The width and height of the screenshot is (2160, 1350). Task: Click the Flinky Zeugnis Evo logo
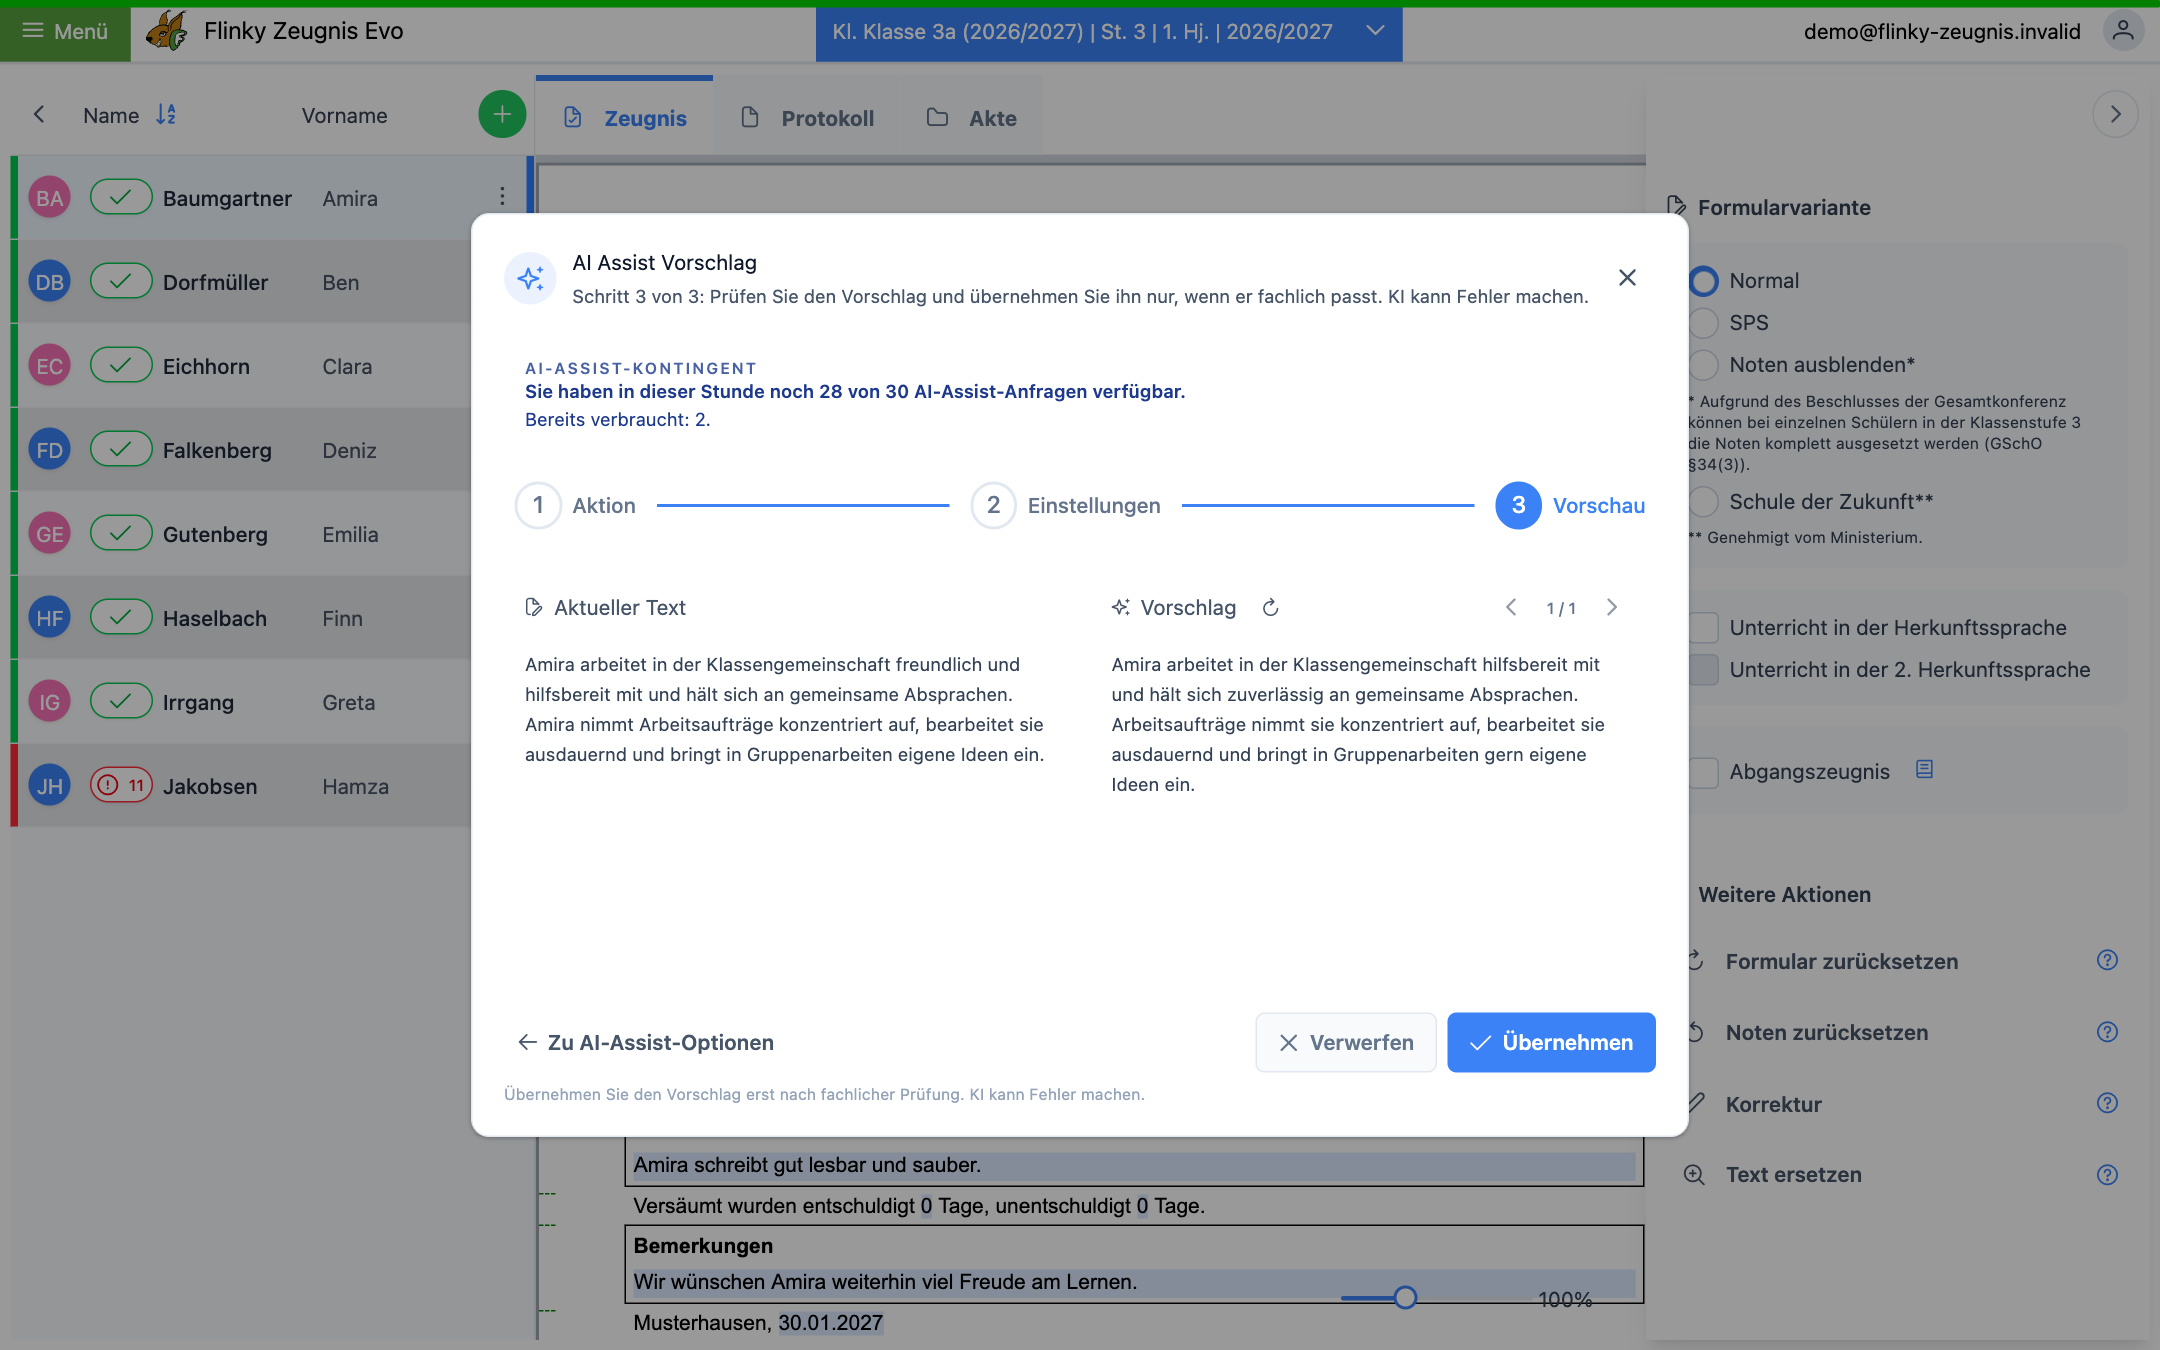167,31
